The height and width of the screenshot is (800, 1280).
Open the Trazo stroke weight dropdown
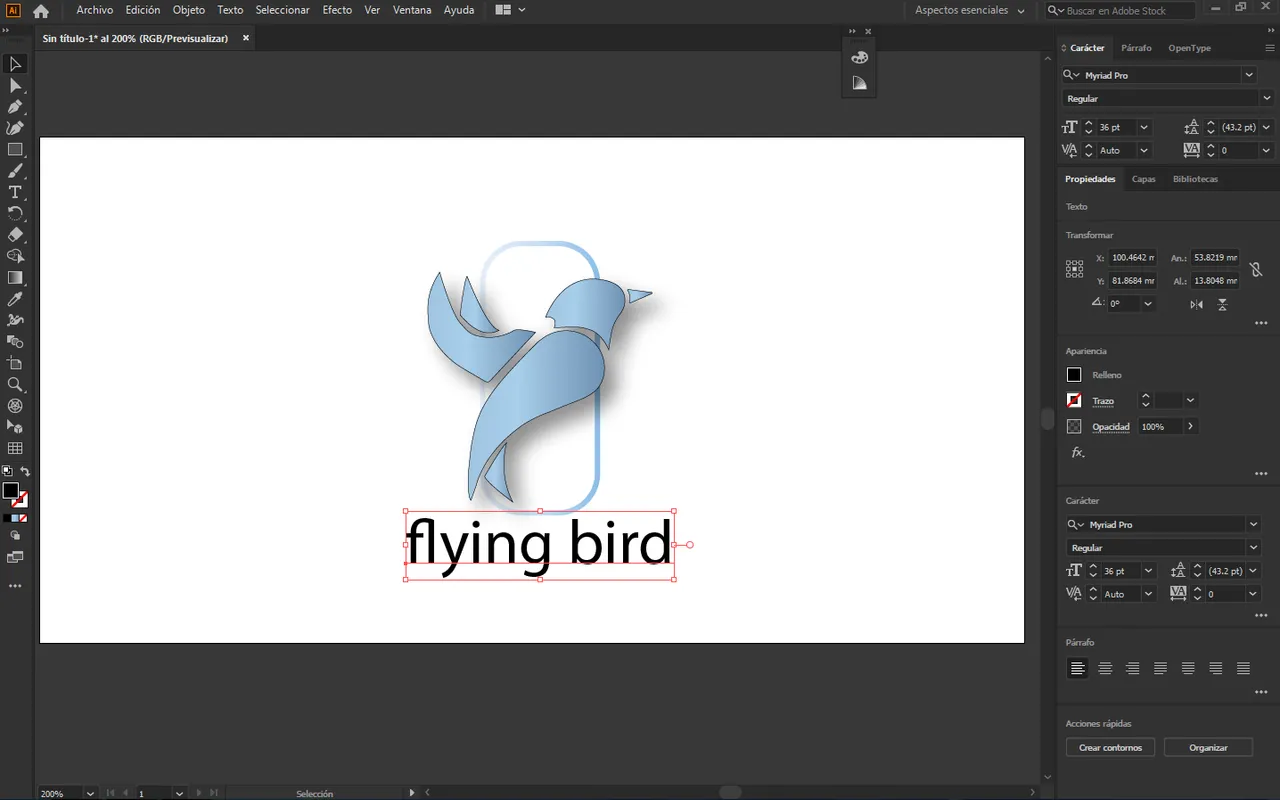pyautogui.click(x=1190, y=401)
